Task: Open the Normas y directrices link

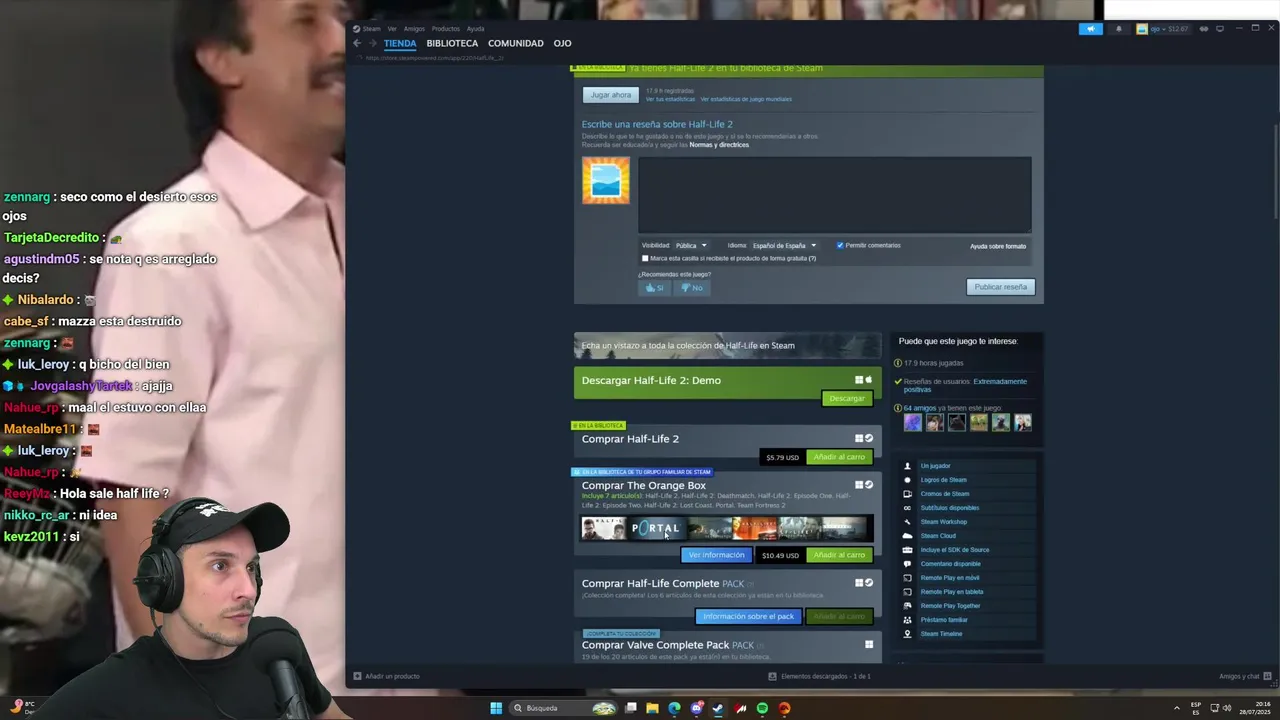Action: click(x=719, y=145)
